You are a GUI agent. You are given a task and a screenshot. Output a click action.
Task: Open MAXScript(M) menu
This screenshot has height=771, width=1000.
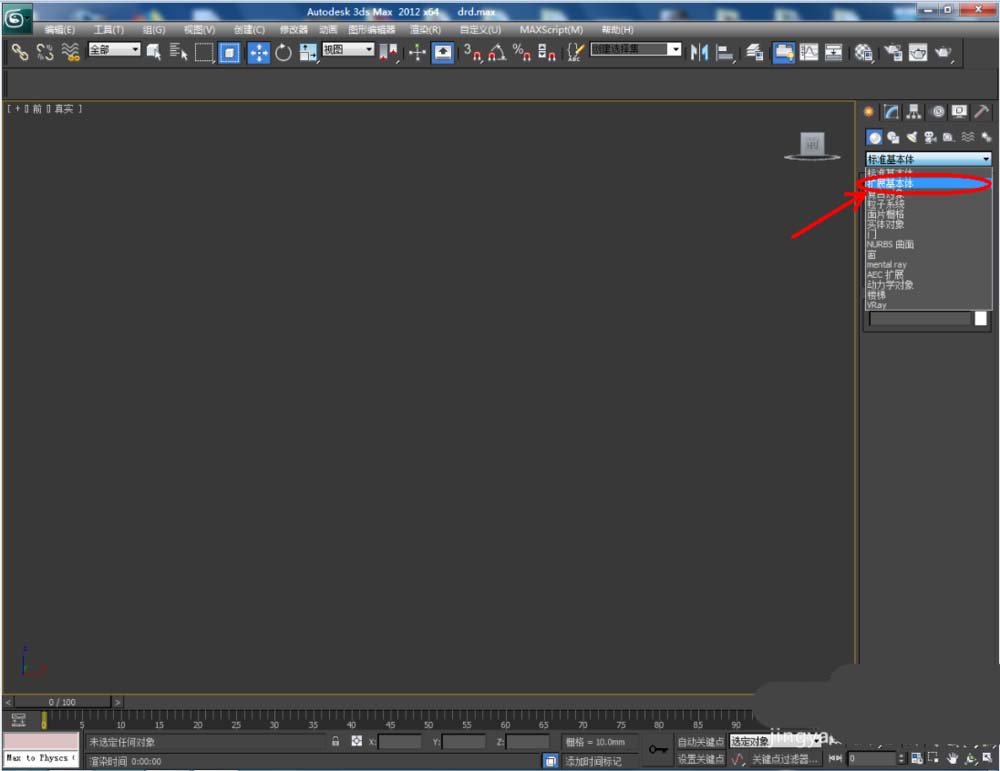[x=551, y=30]
